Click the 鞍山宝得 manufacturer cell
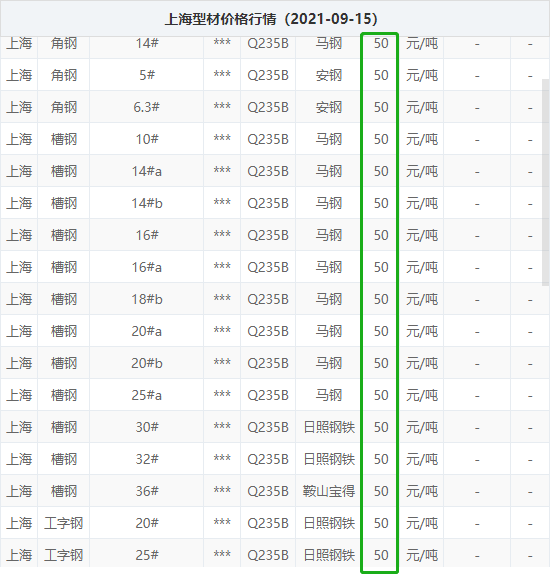Viewport: 551px width, 575px height. (329, 491)
